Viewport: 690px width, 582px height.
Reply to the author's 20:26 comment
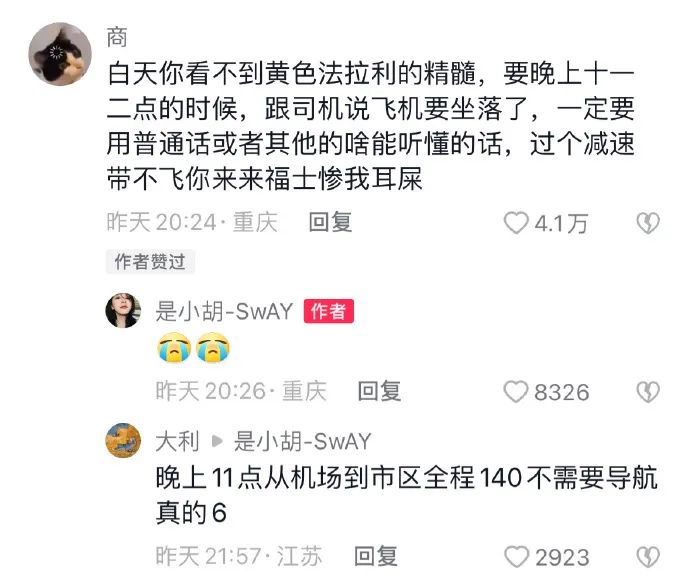379,391
